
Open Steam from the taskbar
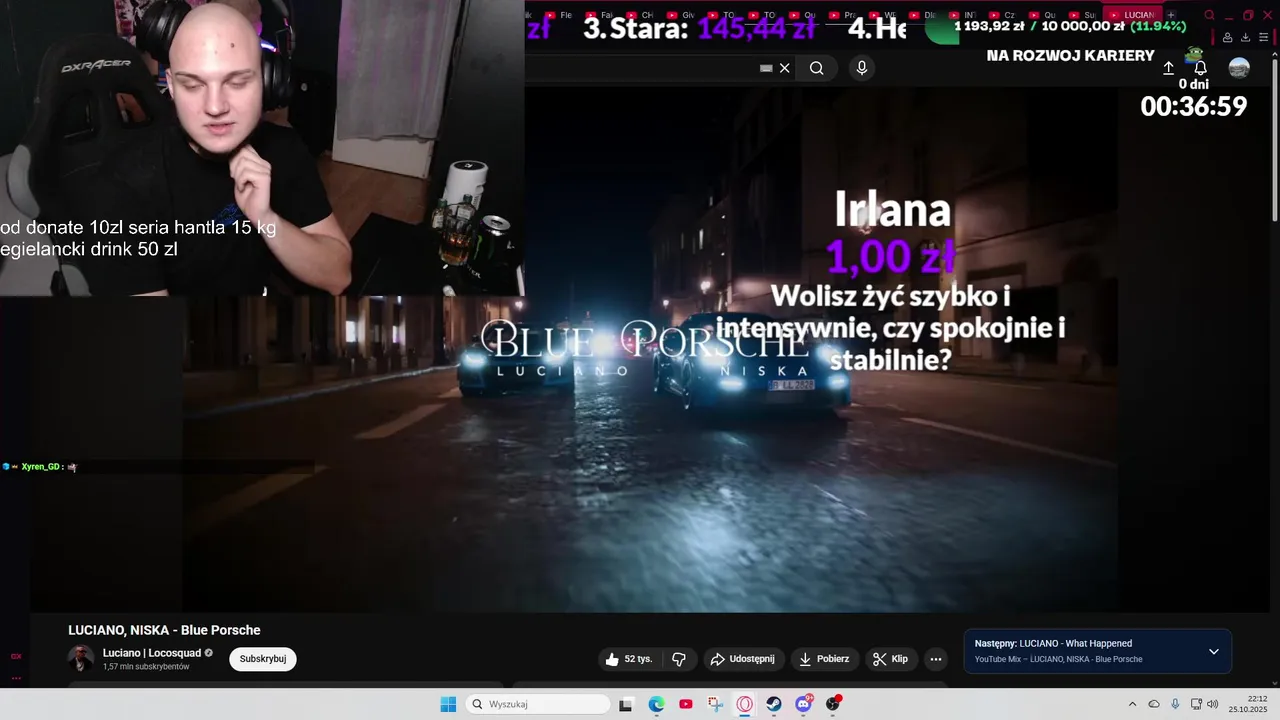point(774,704)
